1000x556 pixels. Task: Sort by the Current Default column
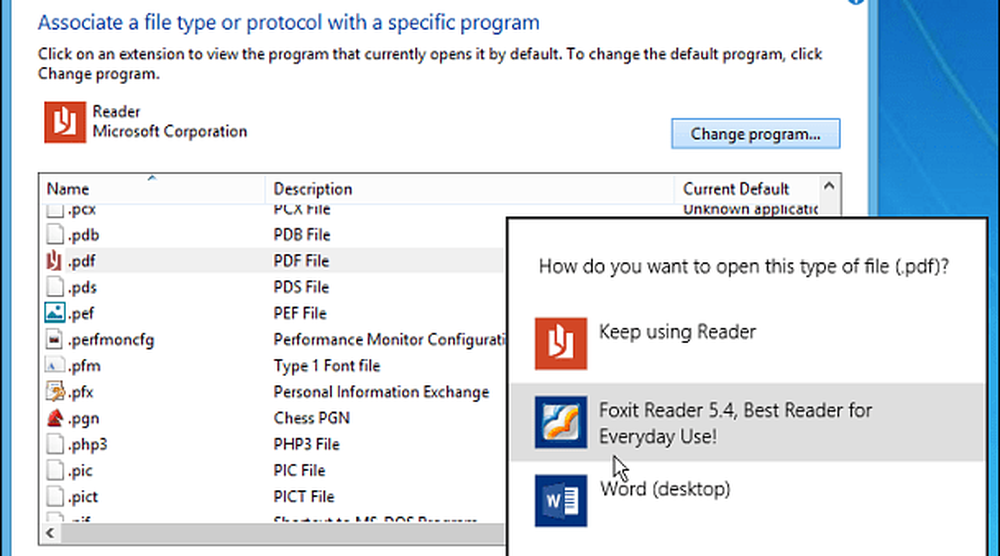coord(736,189)
